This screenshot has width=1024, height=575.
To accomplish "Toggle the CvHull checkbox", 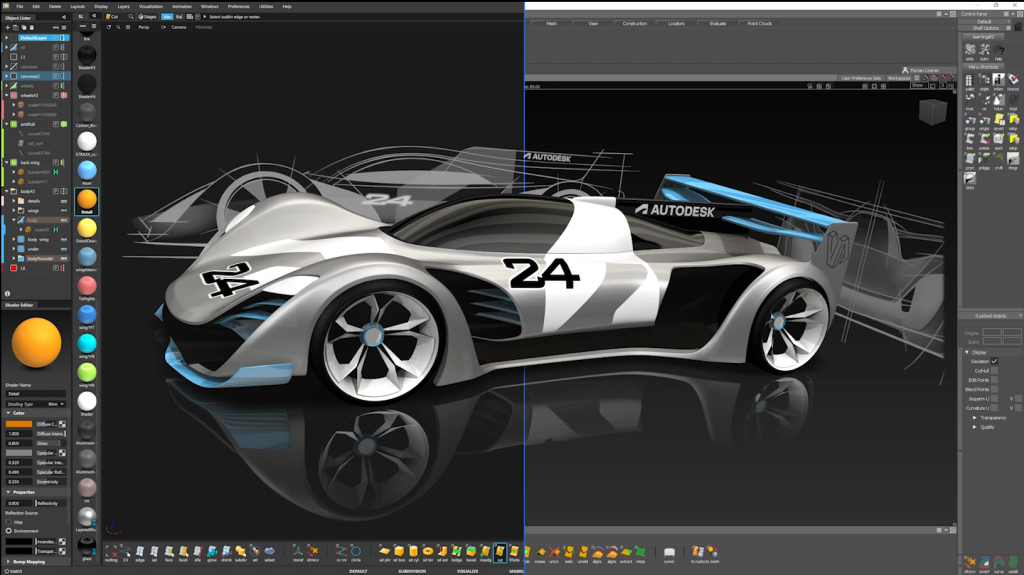I will pyautogui.click(x=994, y=370).
